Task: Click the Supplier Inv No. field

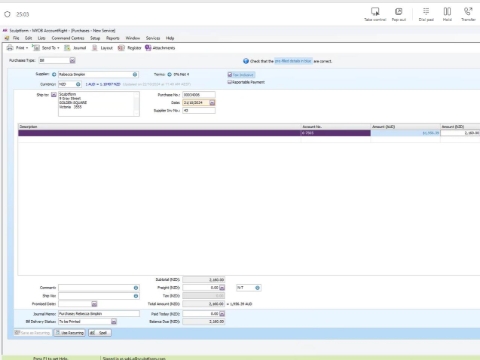Action: tap(199, 110)
